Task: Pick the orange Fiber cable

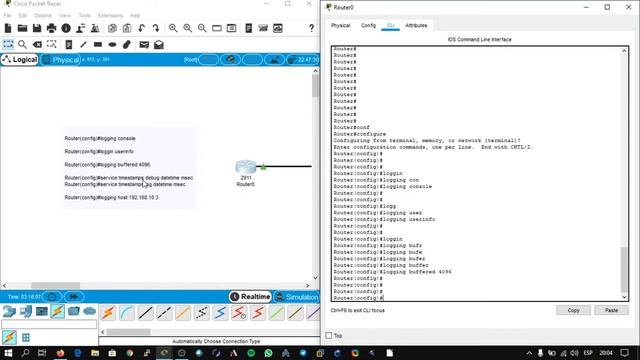Action: pos(183,313)
